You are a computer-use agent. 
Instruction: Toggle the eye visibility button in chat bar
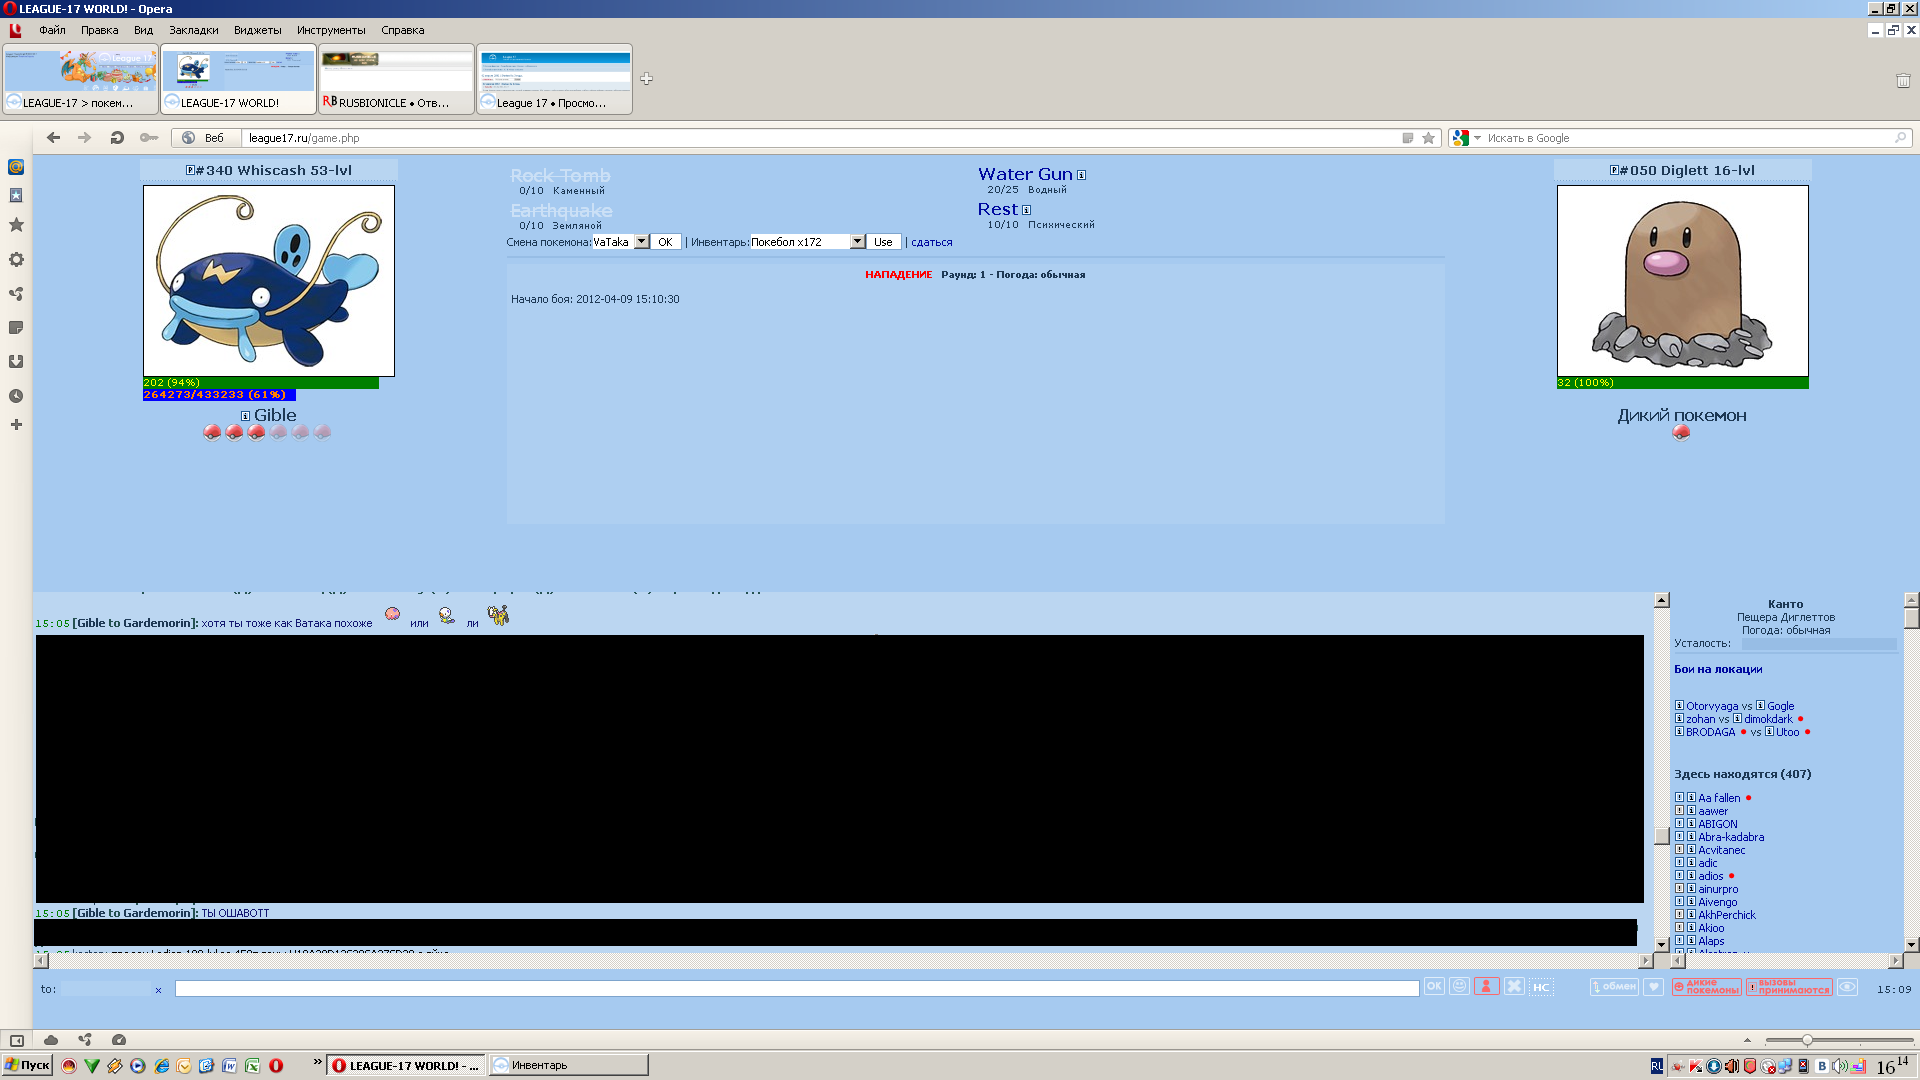[1847, 987]
